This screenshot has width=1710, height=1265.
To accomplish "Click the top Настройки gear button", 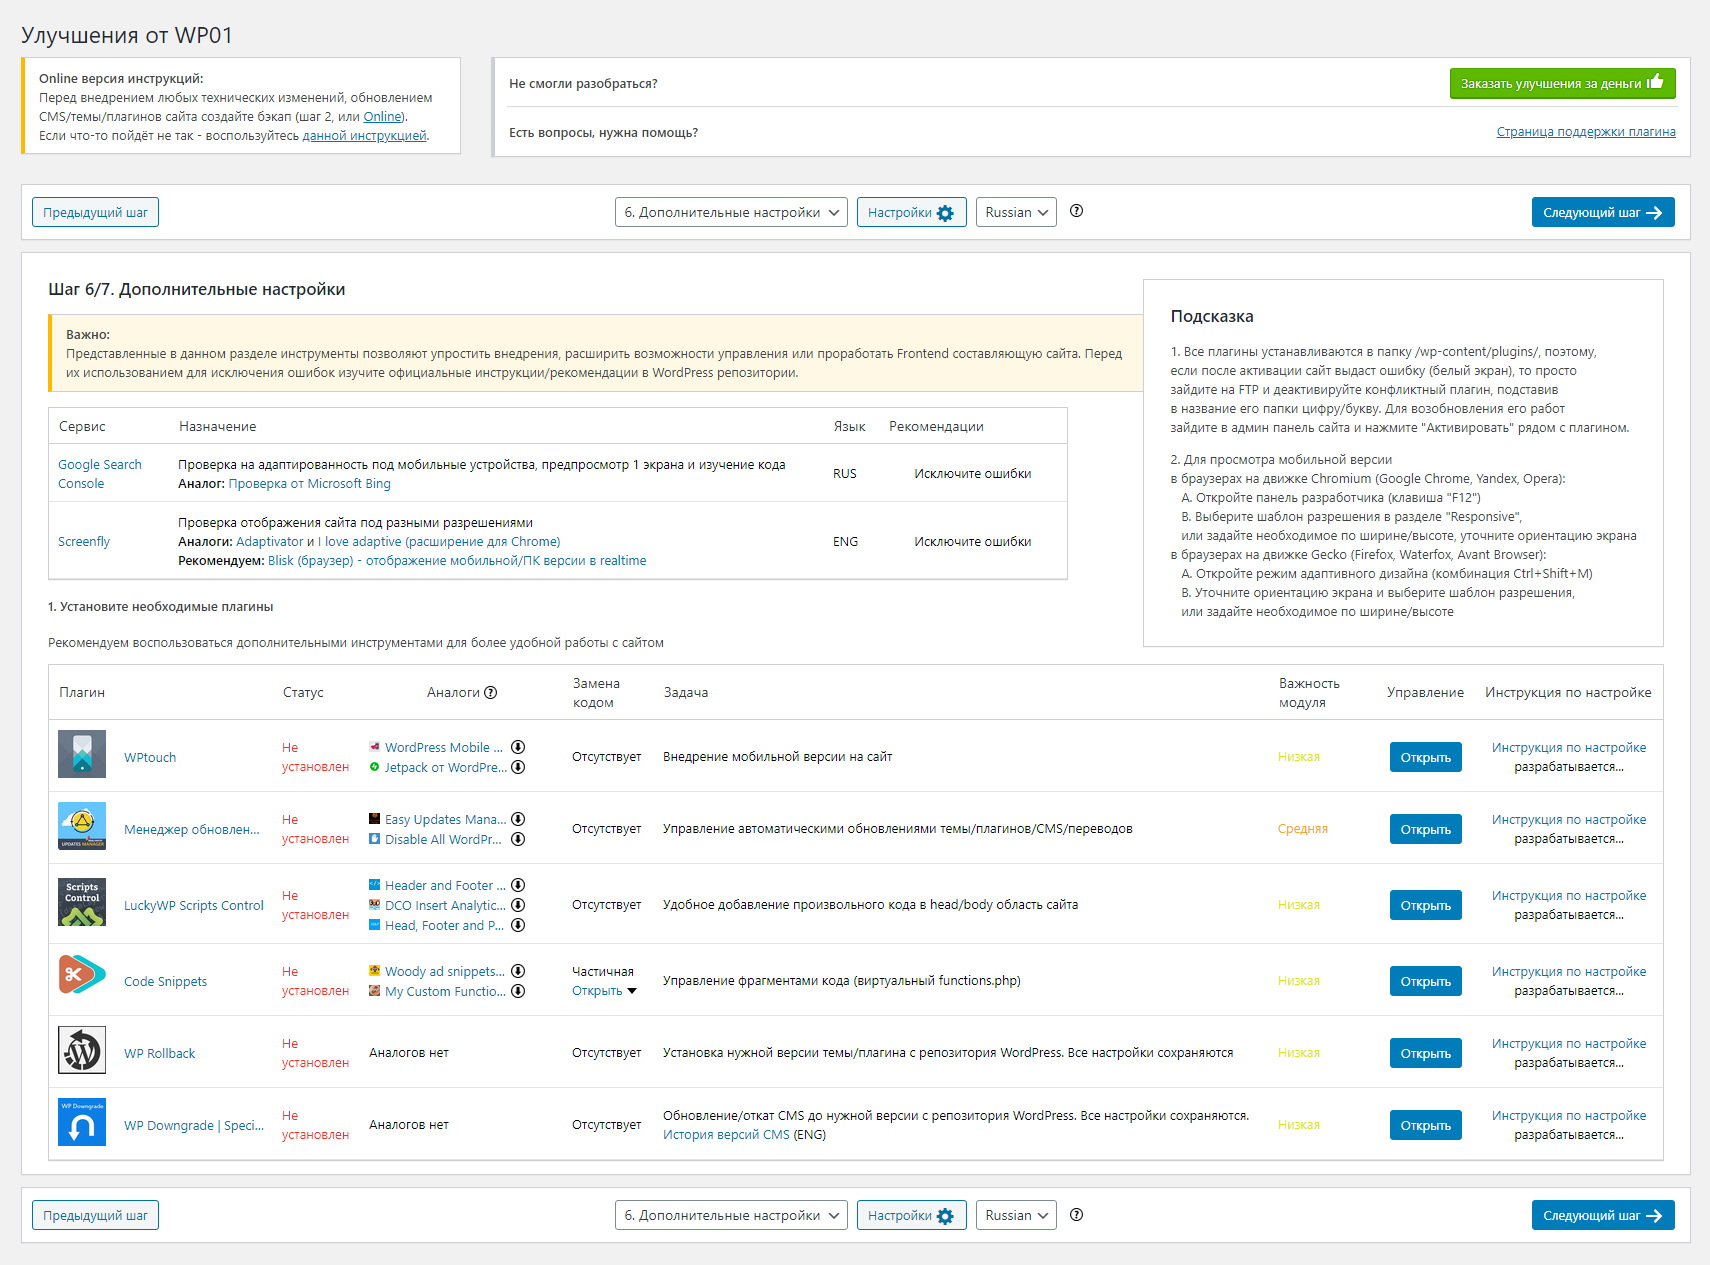I will (x=911, y=212).
